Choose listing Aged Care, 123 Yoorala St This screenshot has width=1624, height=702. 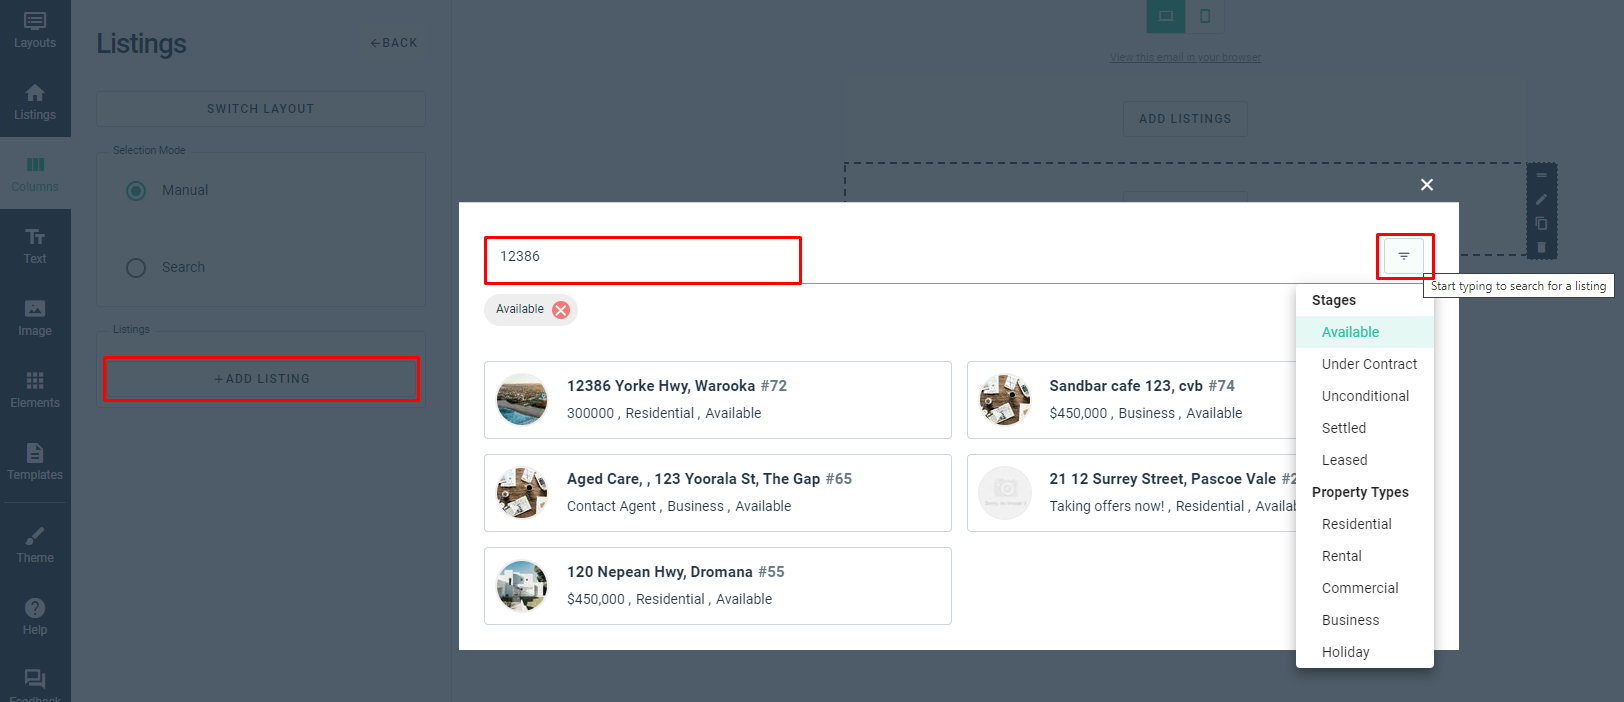coord(718,493)
